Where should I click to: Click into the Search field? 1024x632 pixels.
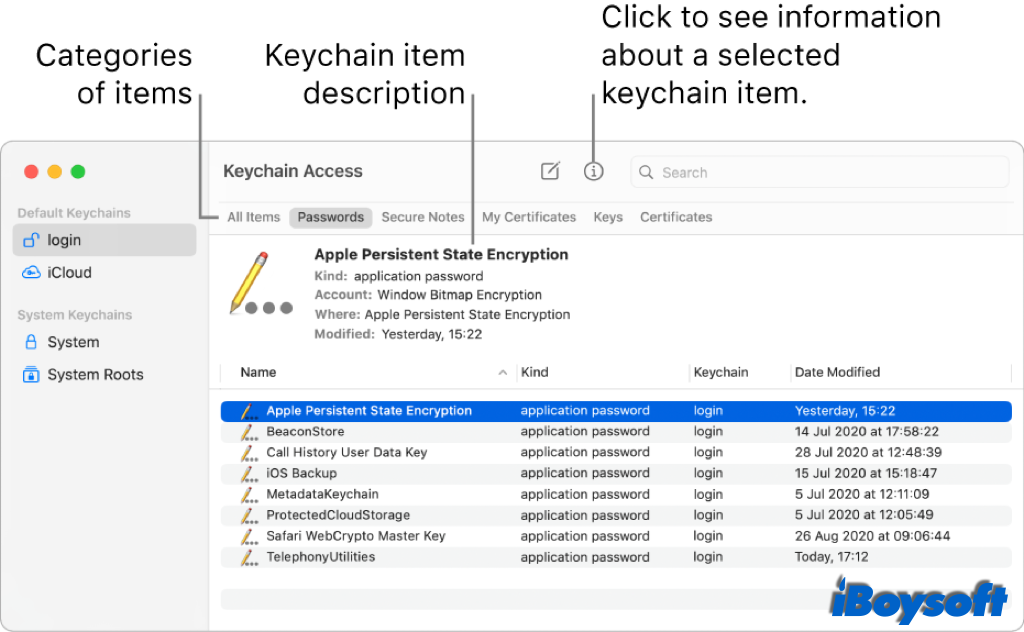820,172
